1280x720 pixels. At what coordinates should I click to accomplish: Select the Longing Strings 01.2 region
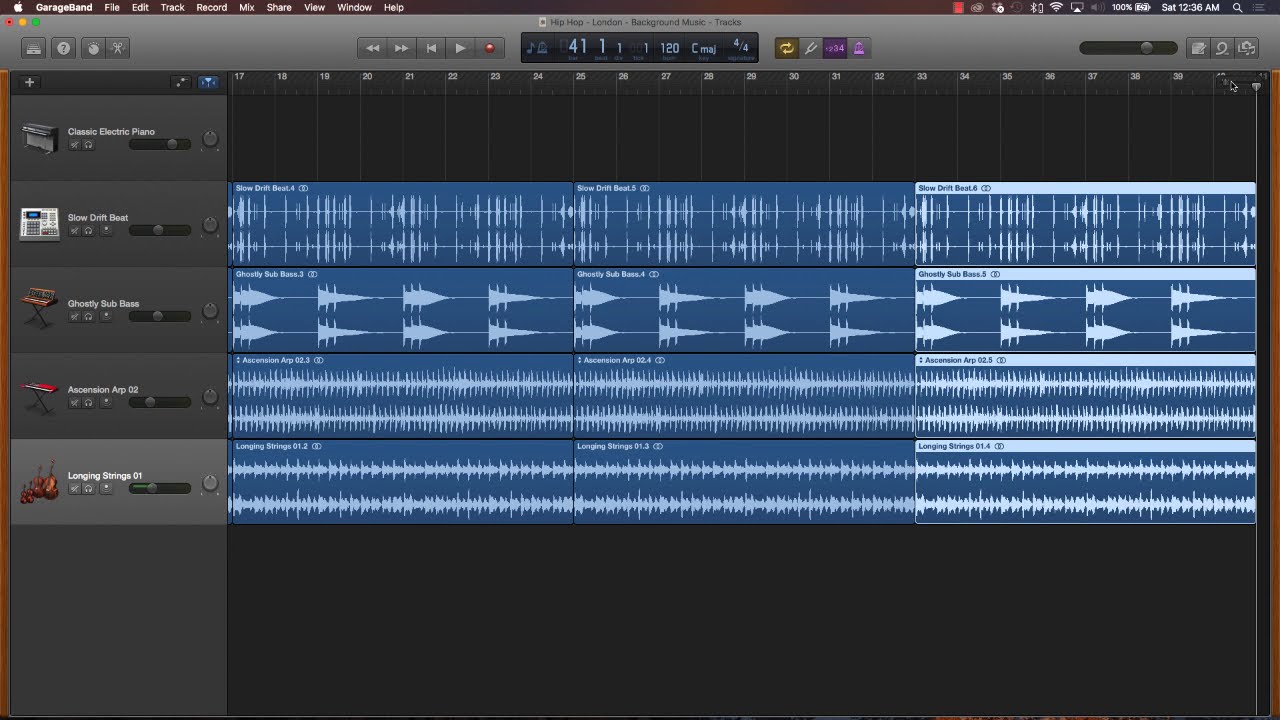pos(401,482)
